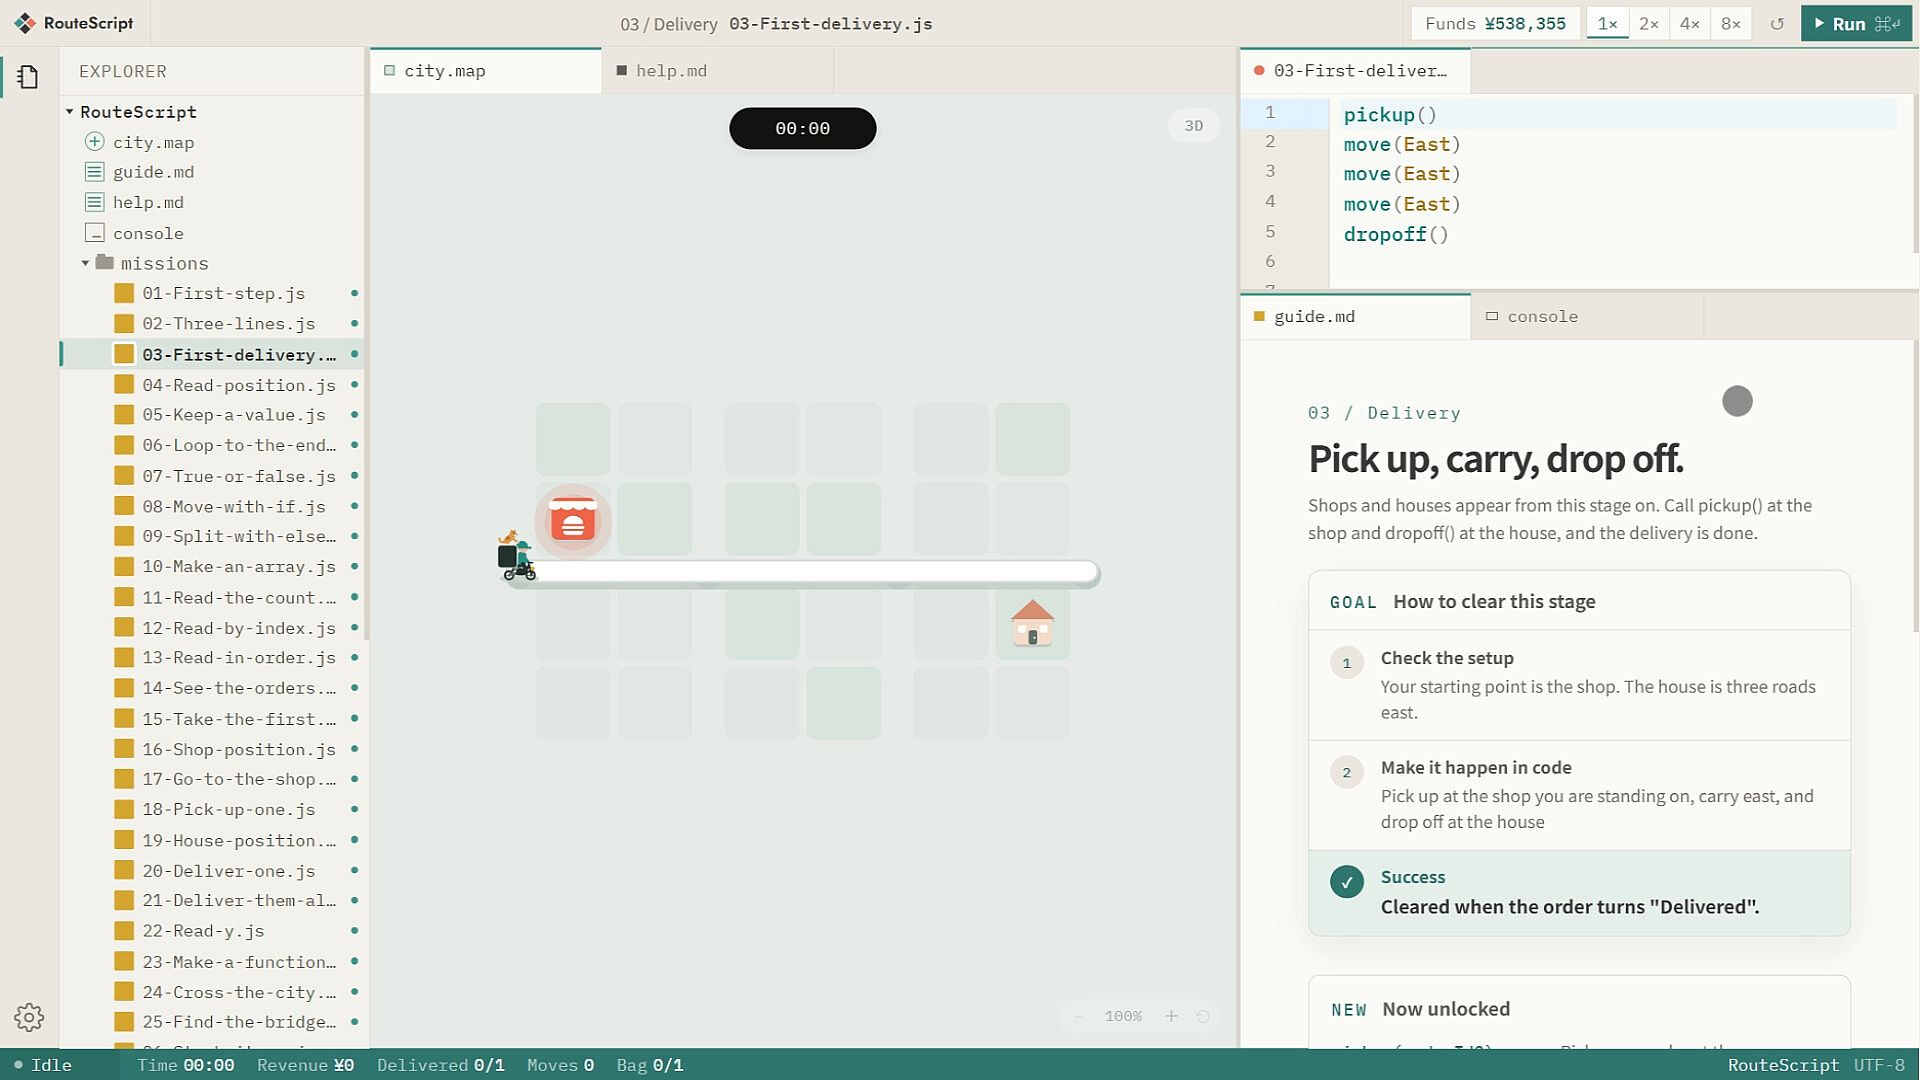Click the yellow file icon of 22-Read-y.js

tap(124, 931)
